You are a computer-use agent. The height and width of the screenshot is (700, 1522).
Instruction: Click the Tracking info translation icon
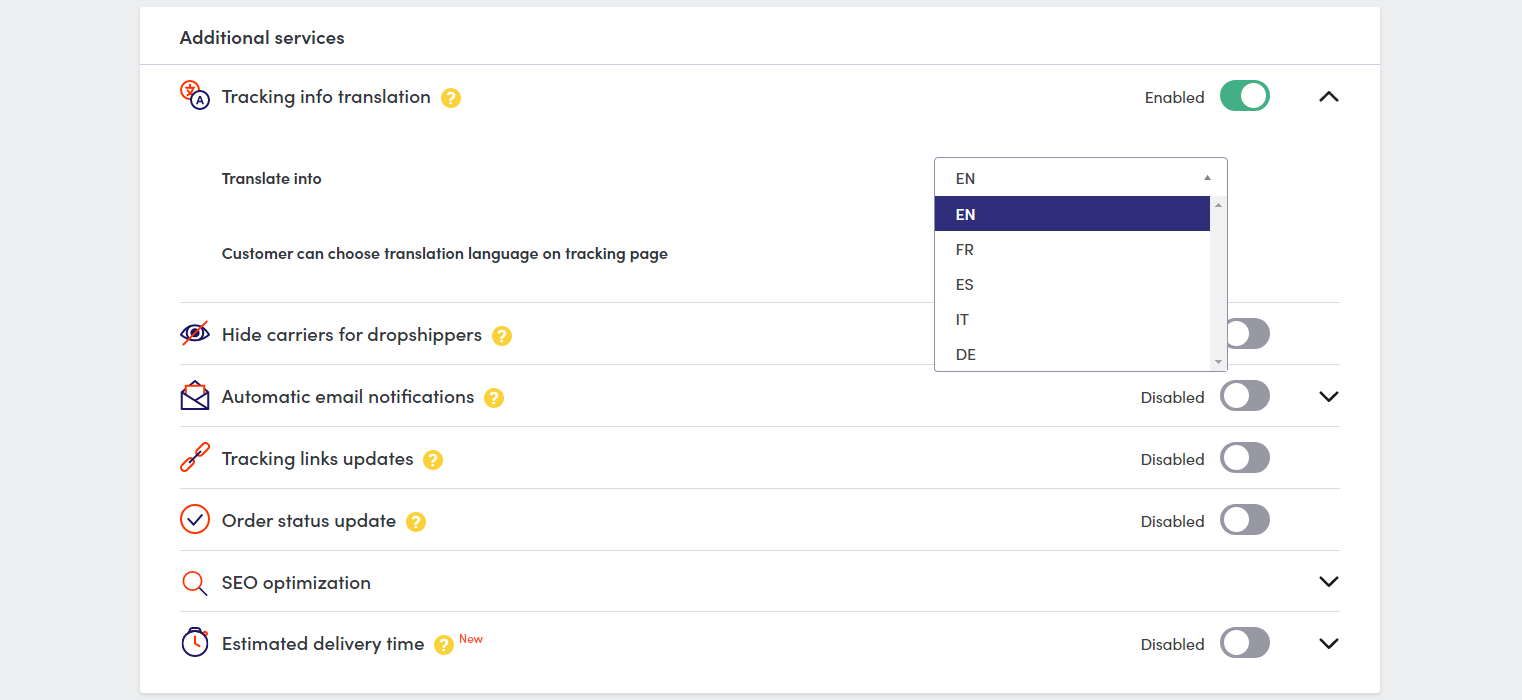pyautogui.click(x=195, y=95)
